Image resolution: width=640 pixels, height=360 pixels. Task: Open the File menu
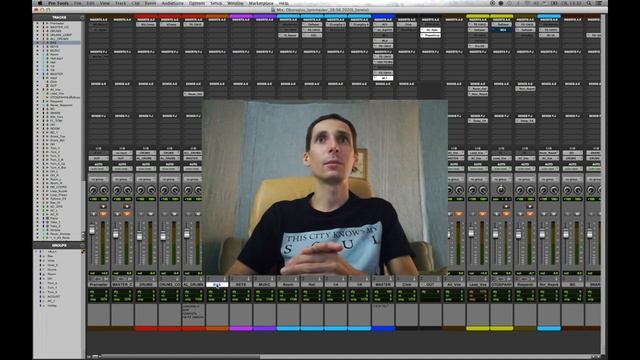pos(77,3)
